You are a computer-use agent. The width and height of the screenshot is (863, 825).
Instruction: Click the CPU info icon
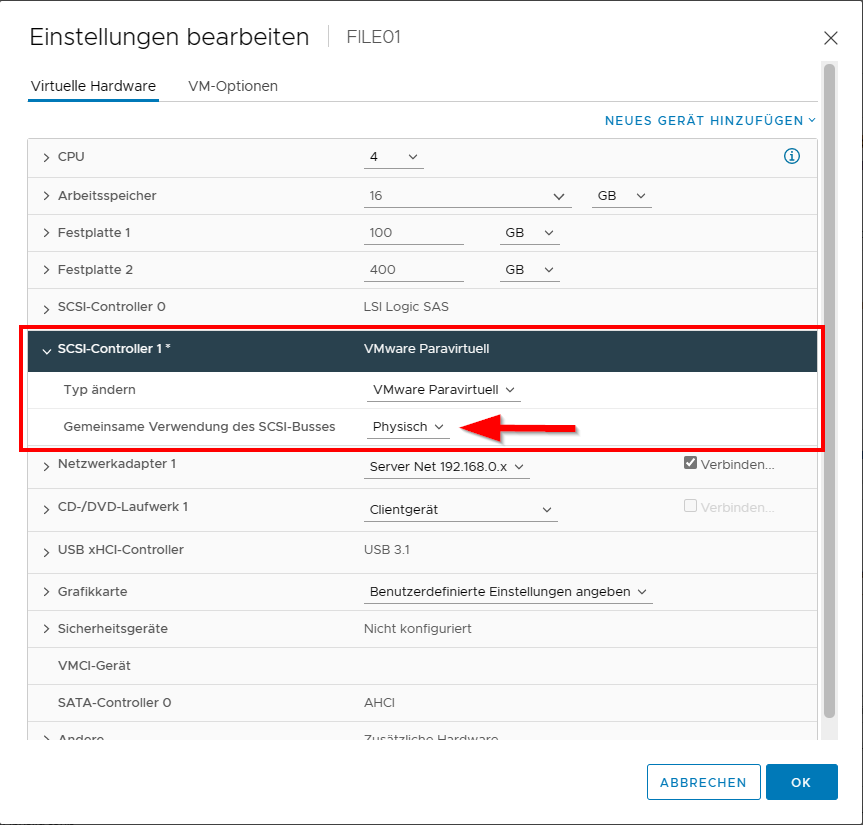(792, 157)
